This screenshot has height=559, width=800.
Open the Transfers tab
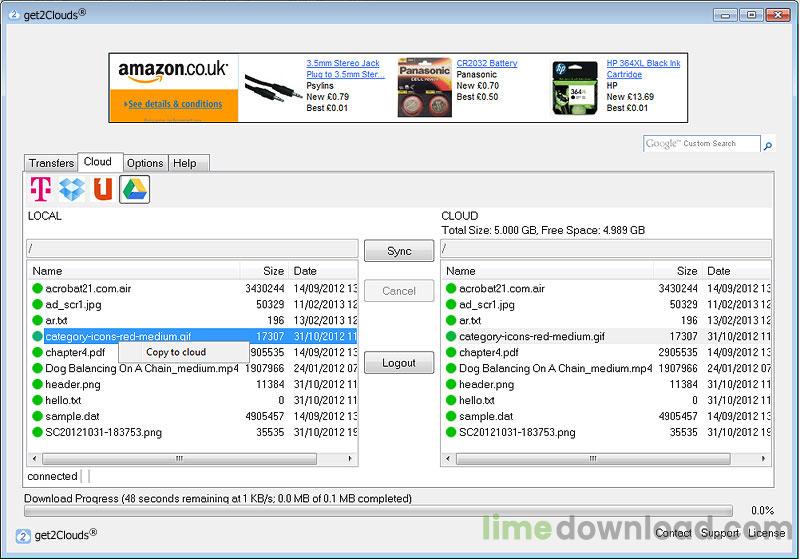[x=51, y=163]
